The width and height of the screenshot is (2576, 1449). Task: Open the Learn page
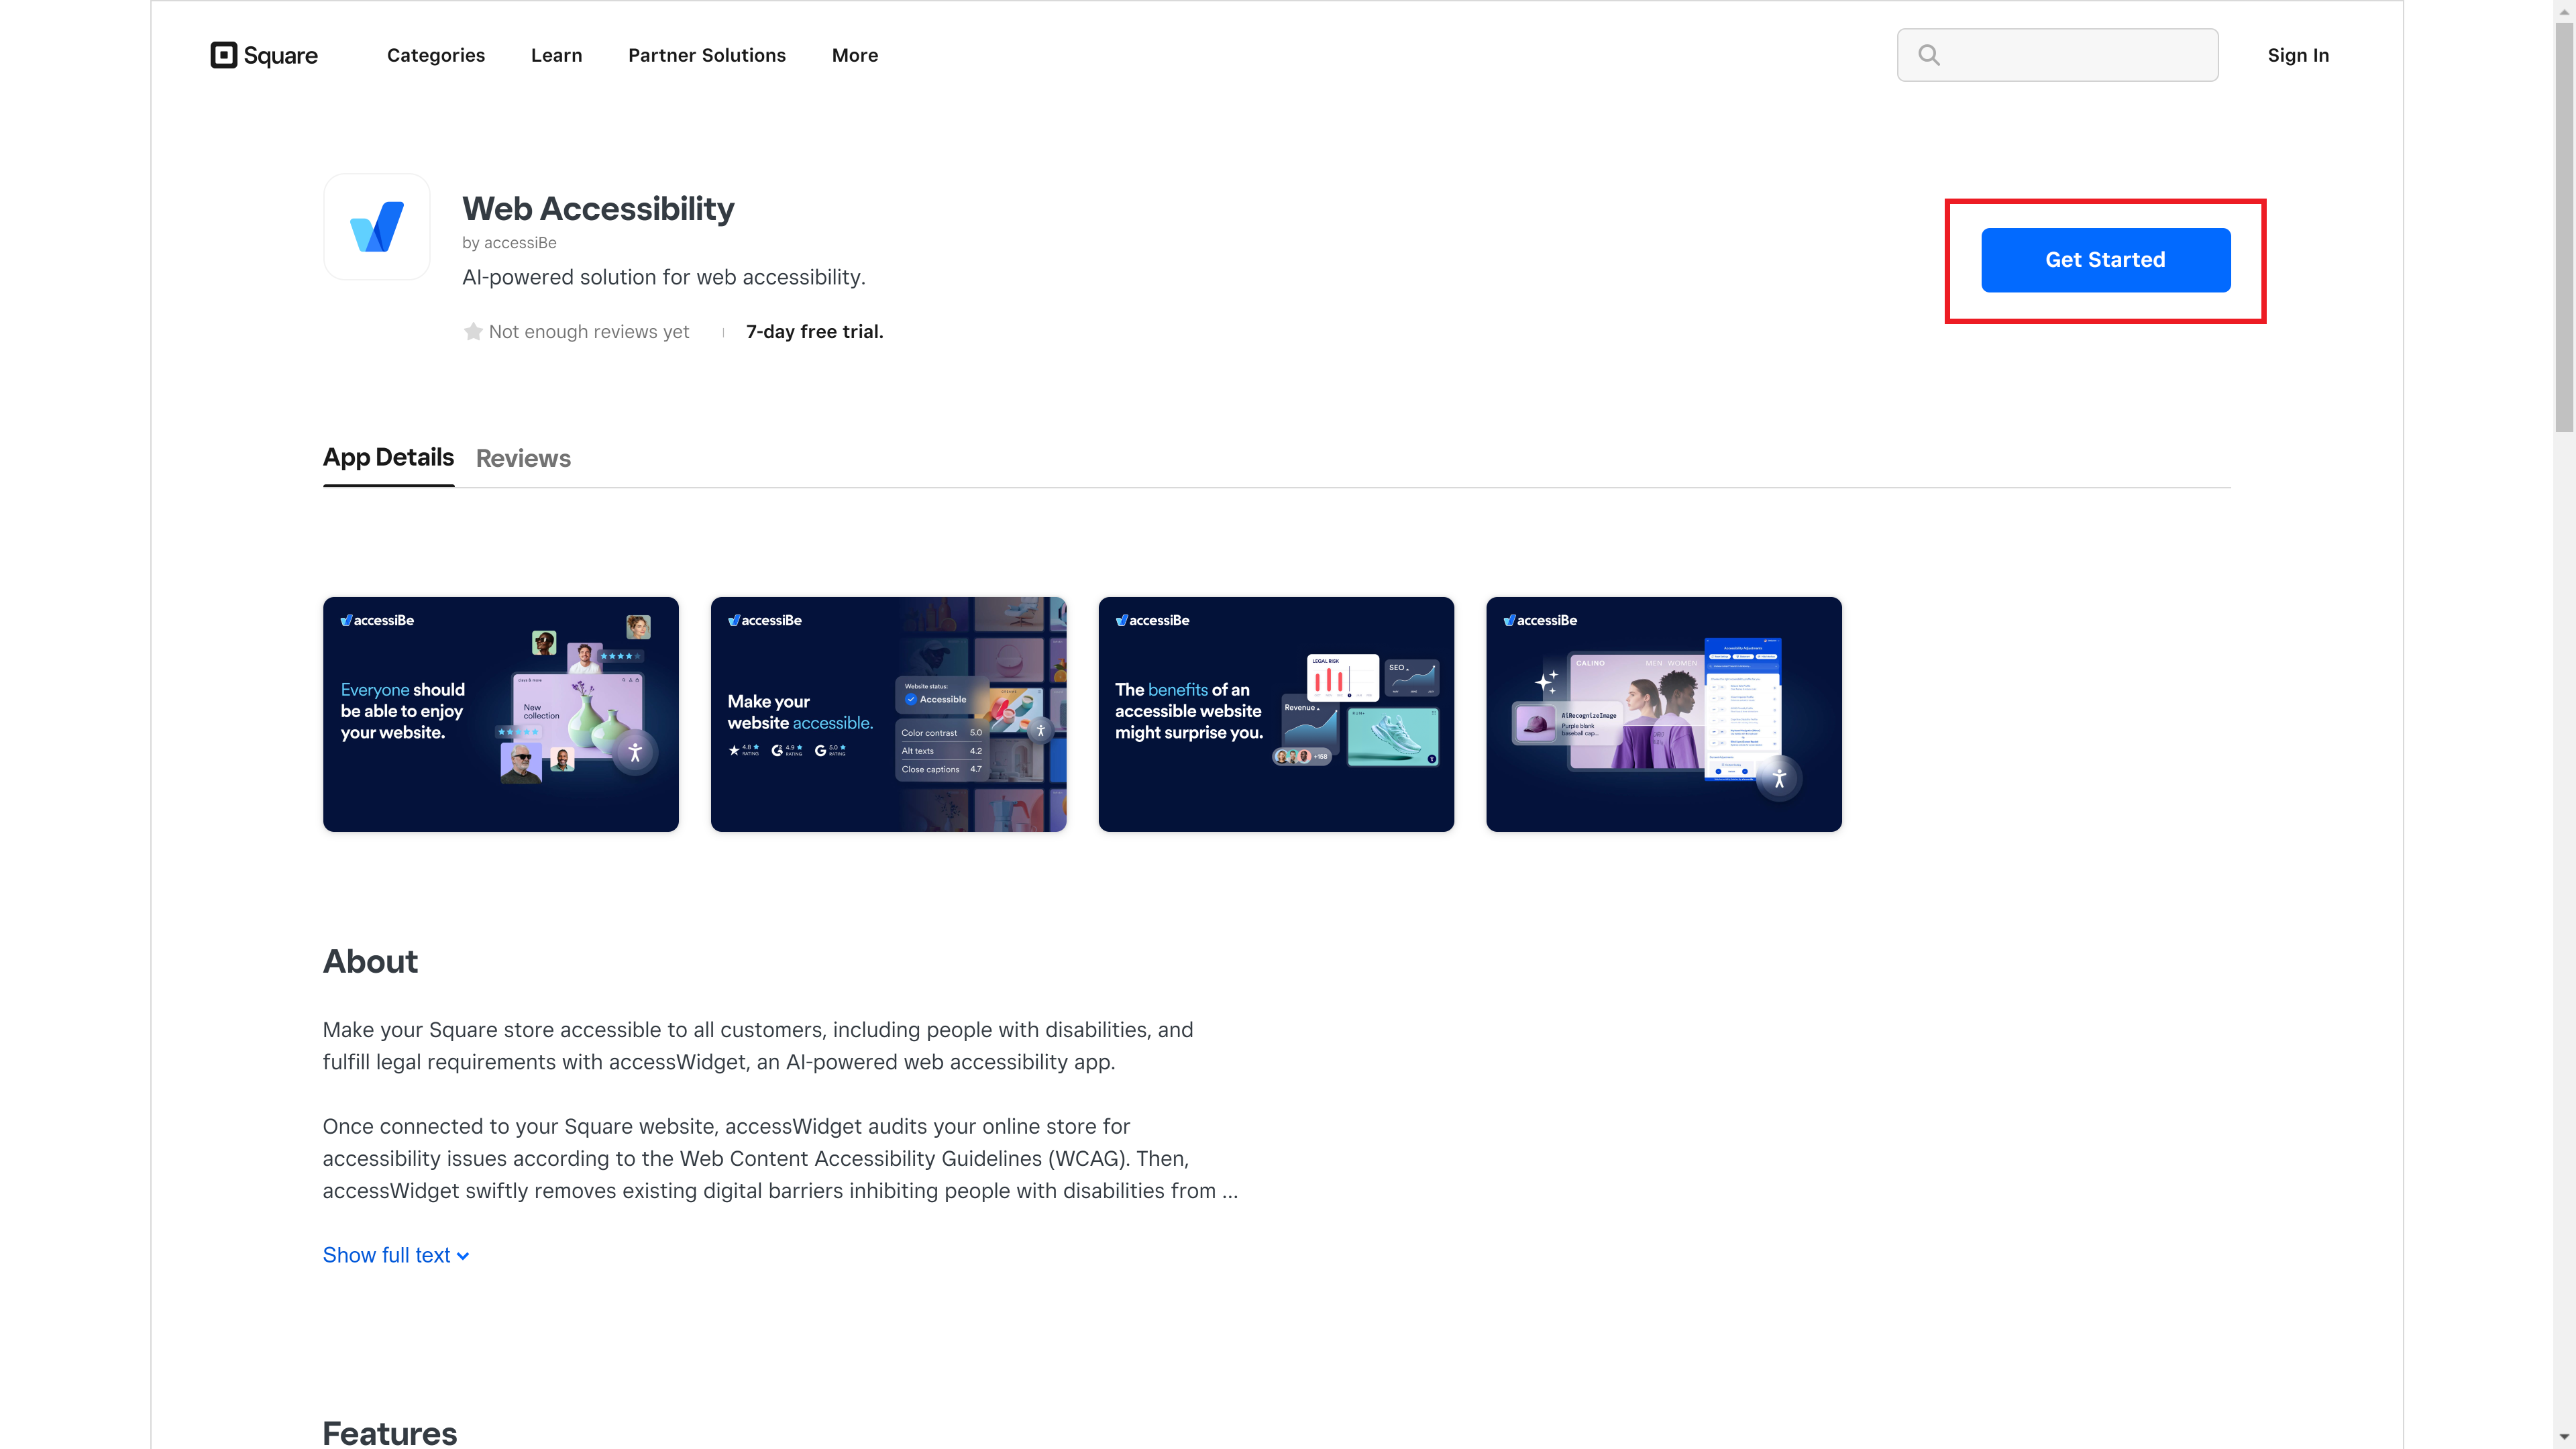(556, 55)
